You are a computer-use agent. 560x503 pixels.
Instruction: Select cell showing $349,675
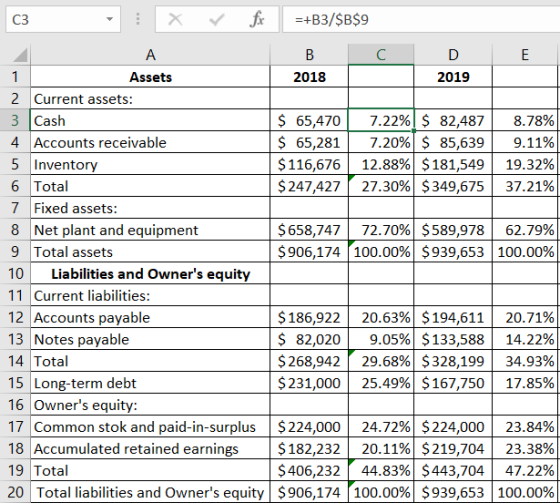[x=453, y=186]
